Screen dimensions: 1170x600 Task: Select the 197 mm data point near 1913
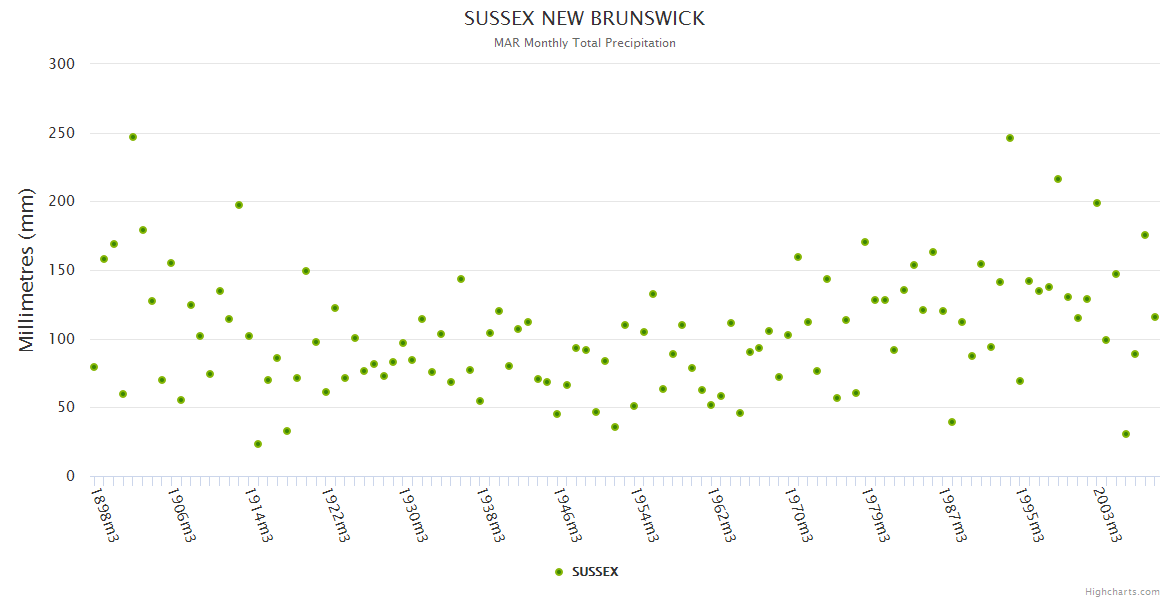pyautogui.click(x=239, y=205)
